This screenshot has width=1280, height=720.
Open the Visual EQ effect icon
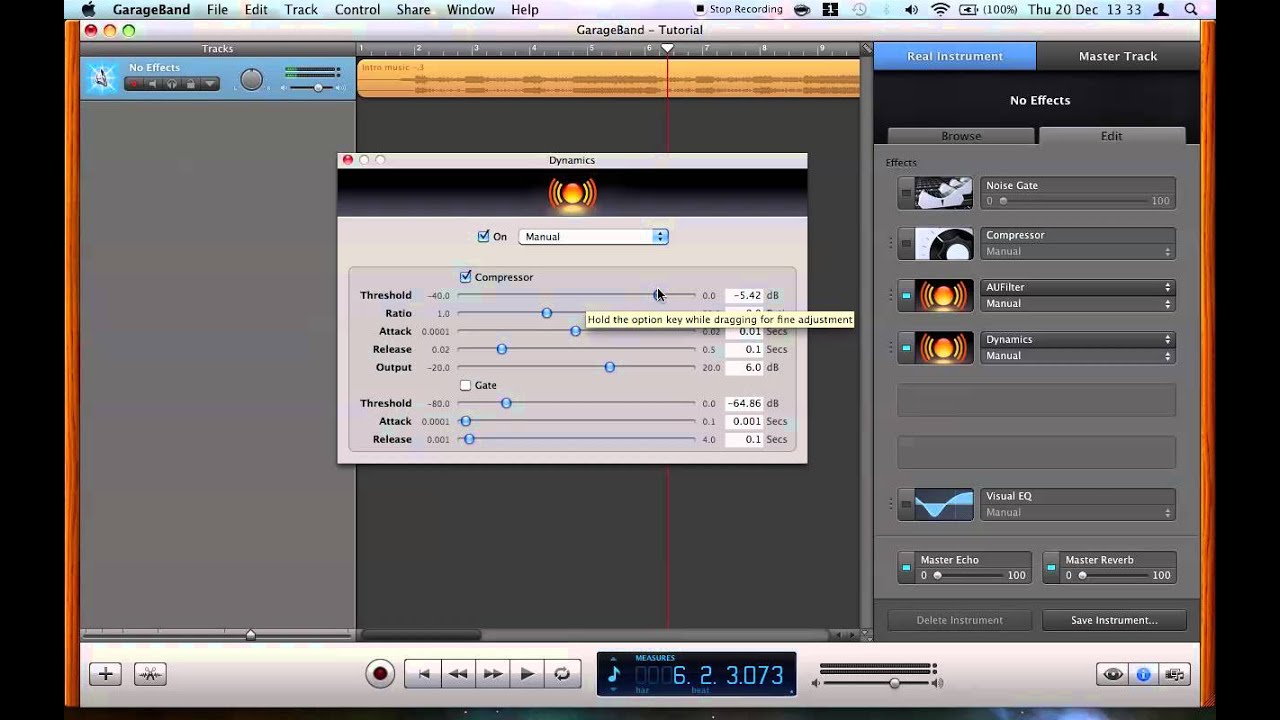944,505
